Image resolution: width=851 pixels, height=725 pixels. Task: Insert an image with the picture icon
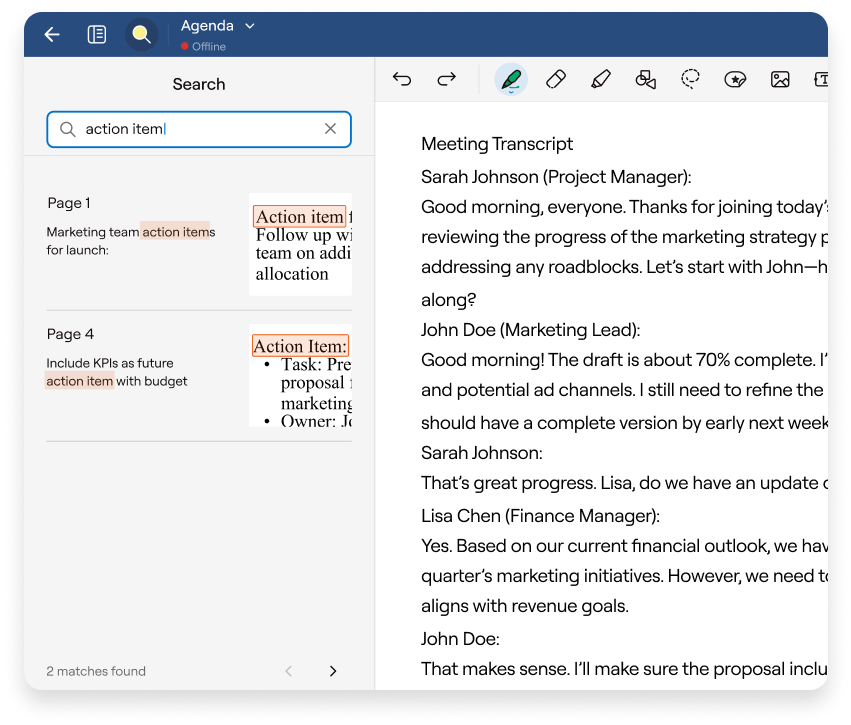click(x=780, y=80)
